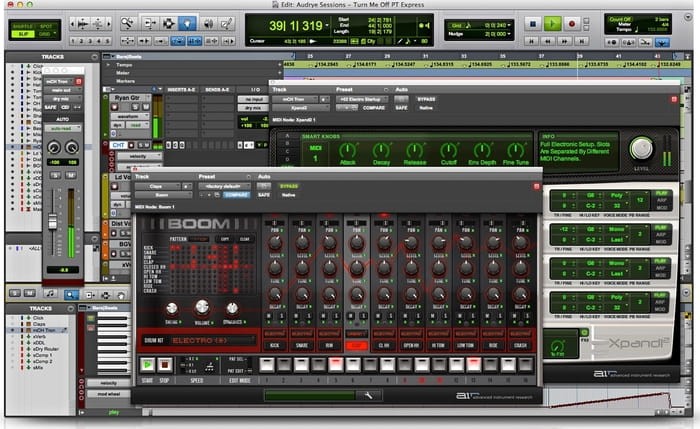Trigger Boom step pad 5
The height and width of the screenshot is (429, 700).
click(x=336, y=365)
